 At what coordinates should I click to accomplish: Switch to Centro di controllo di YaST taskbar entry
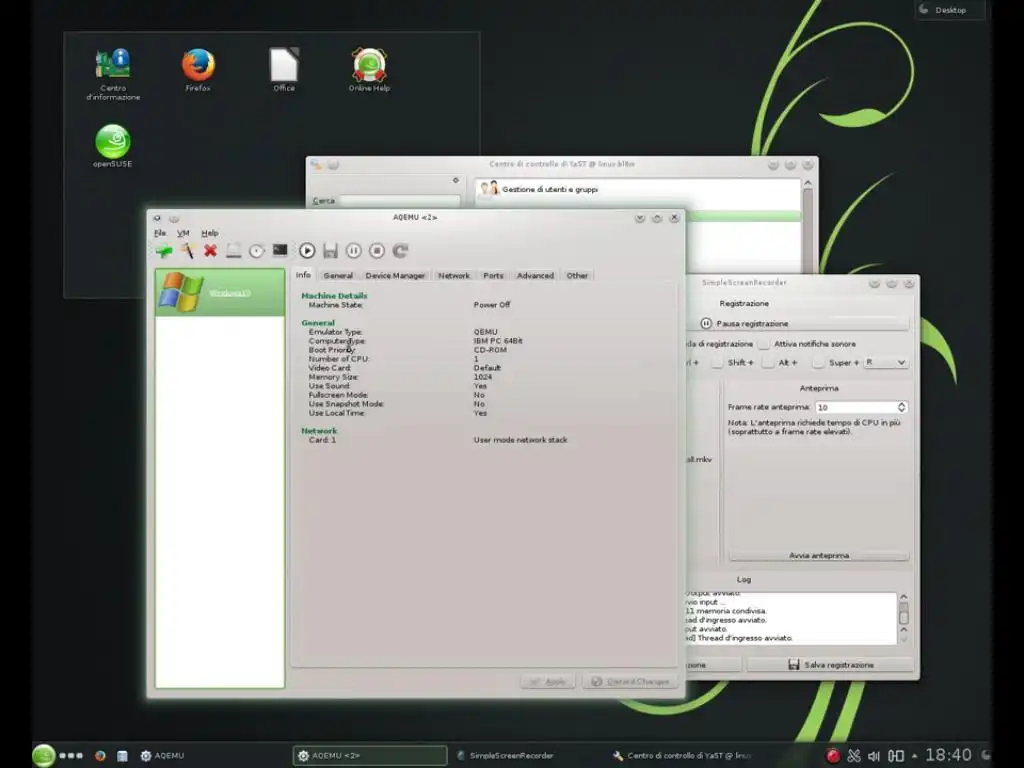coord(682,756)
